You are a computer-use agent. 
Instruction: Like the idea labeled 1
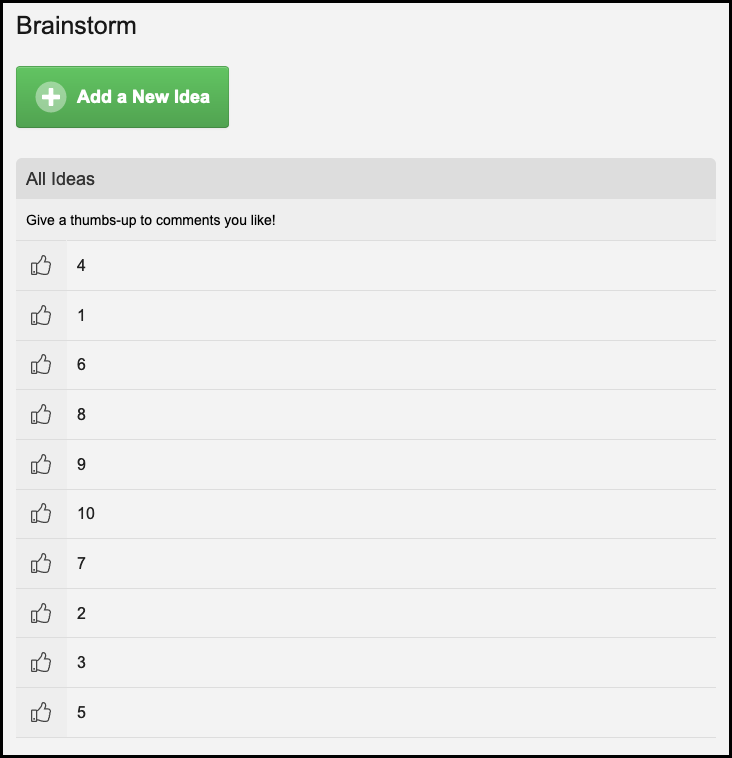click(41, 315)
